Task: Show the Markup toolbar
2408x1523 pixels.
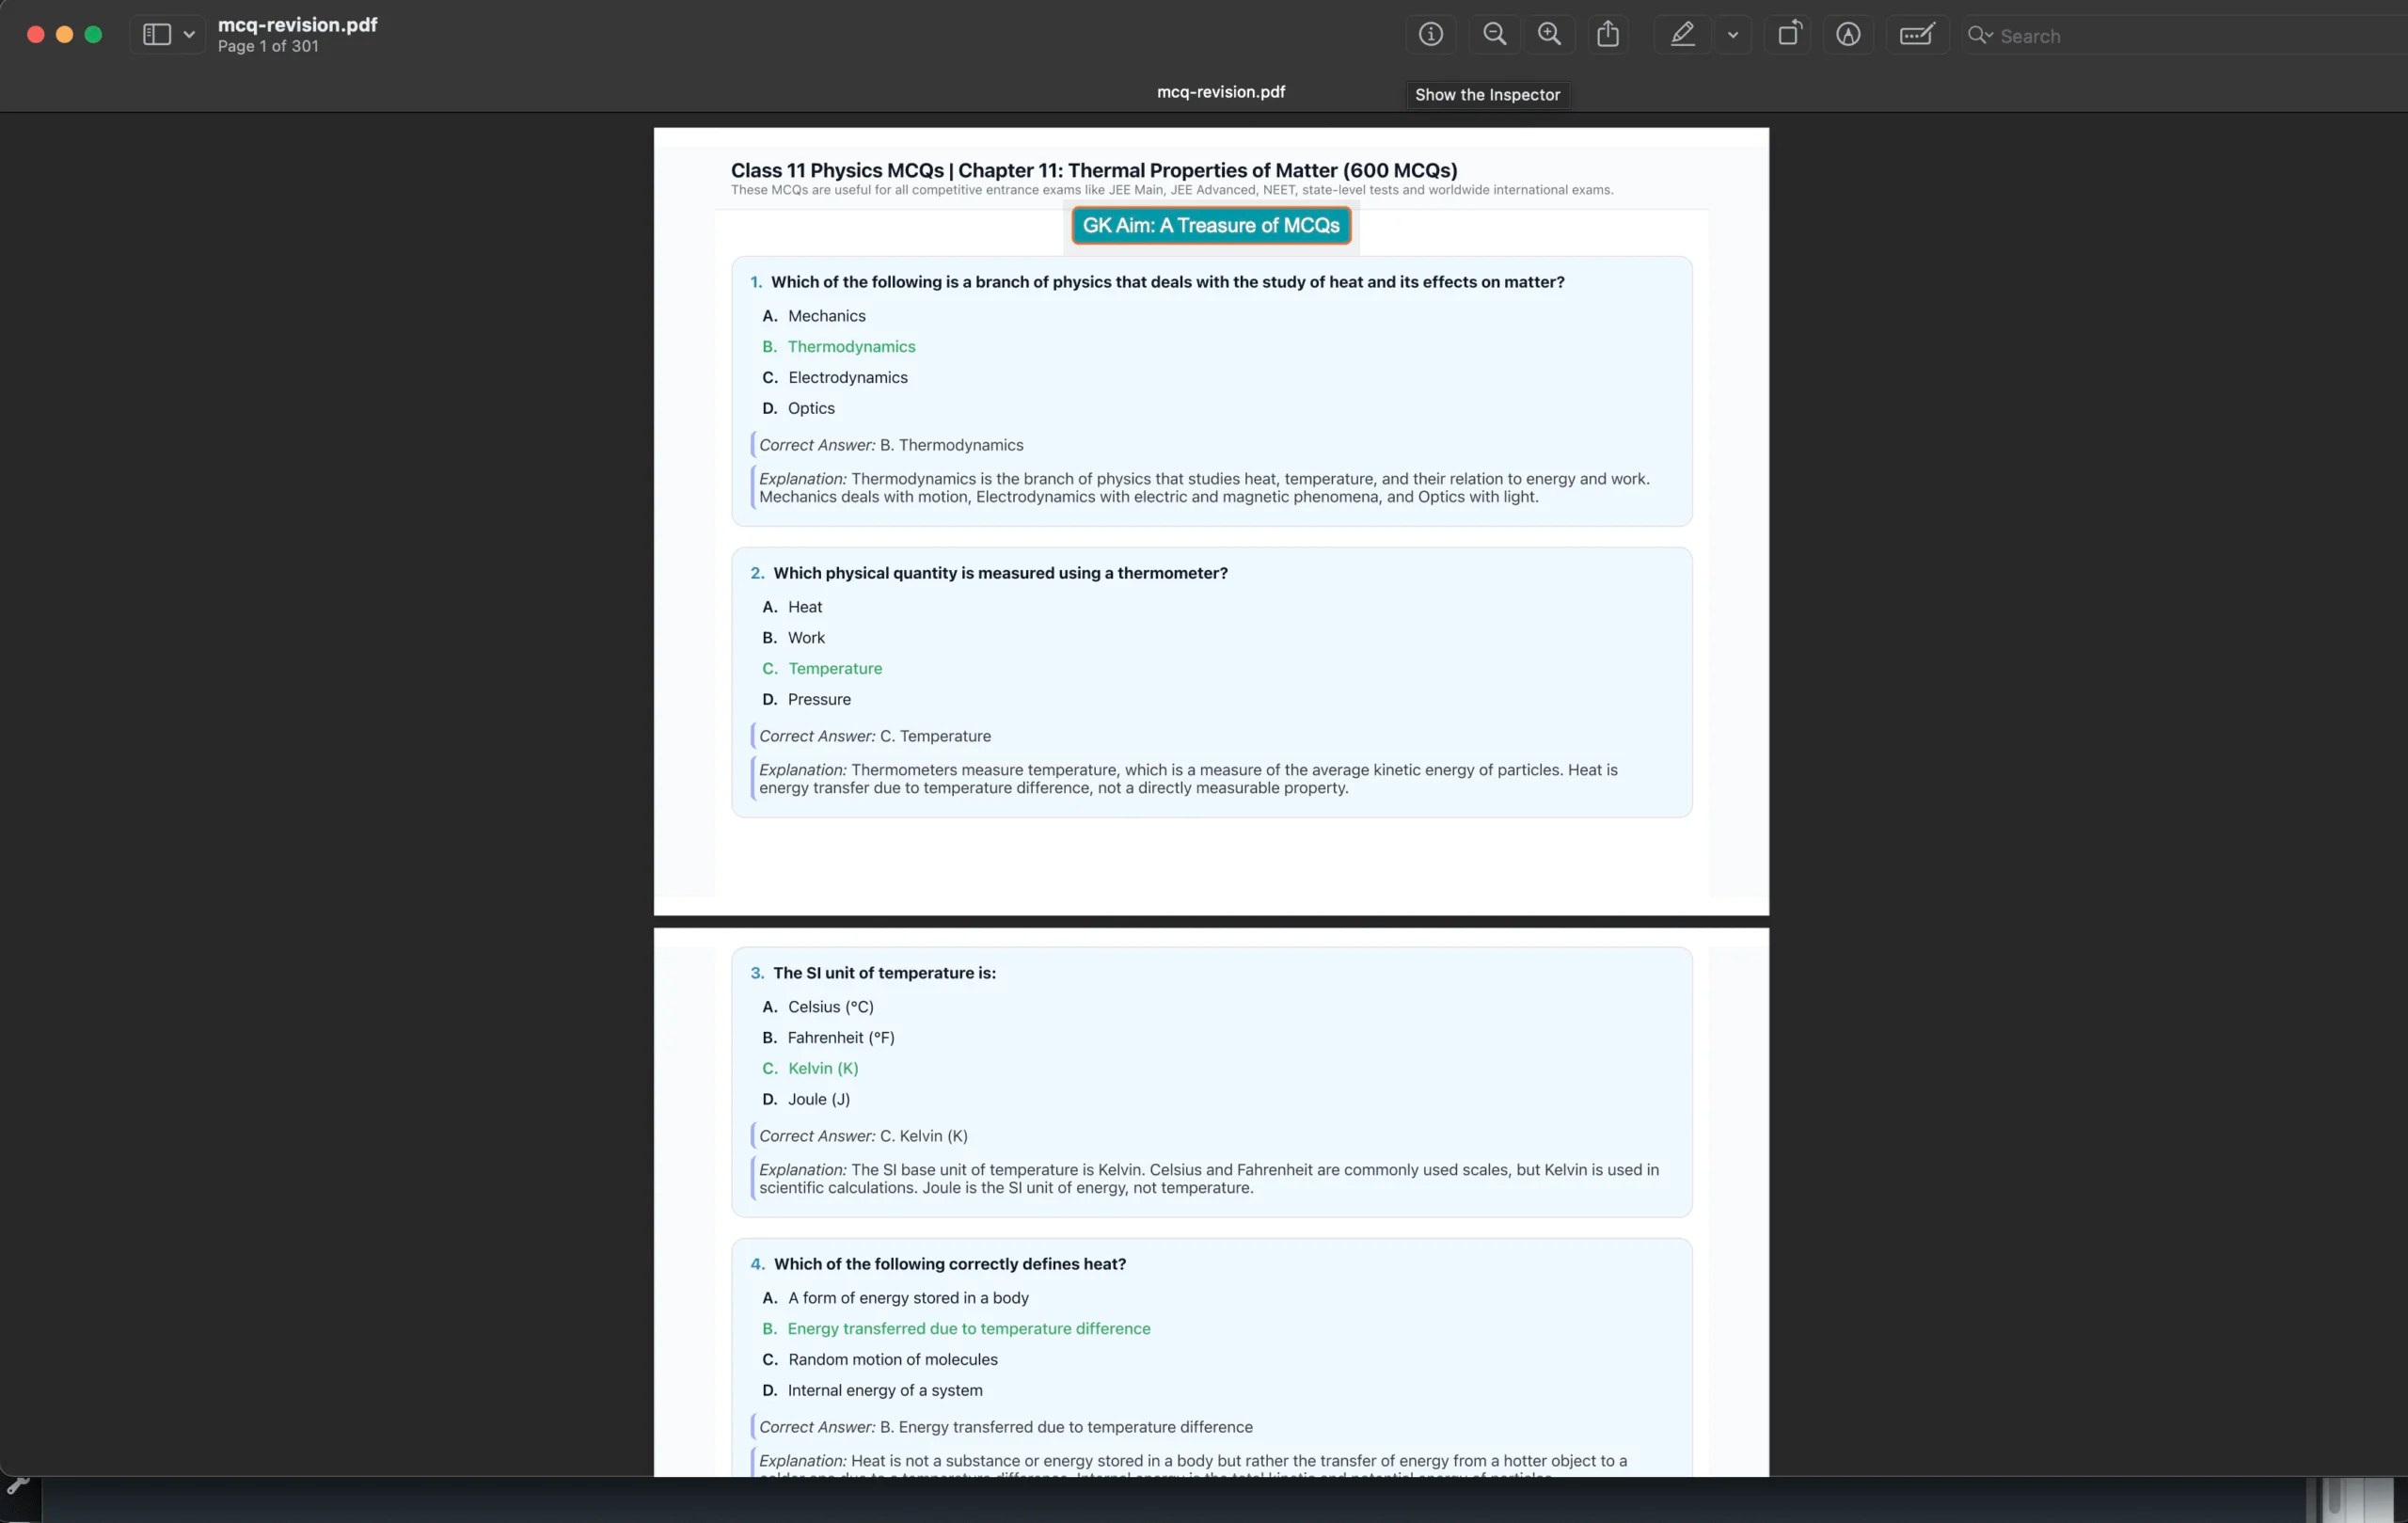Action: (x=1847, y=35)
